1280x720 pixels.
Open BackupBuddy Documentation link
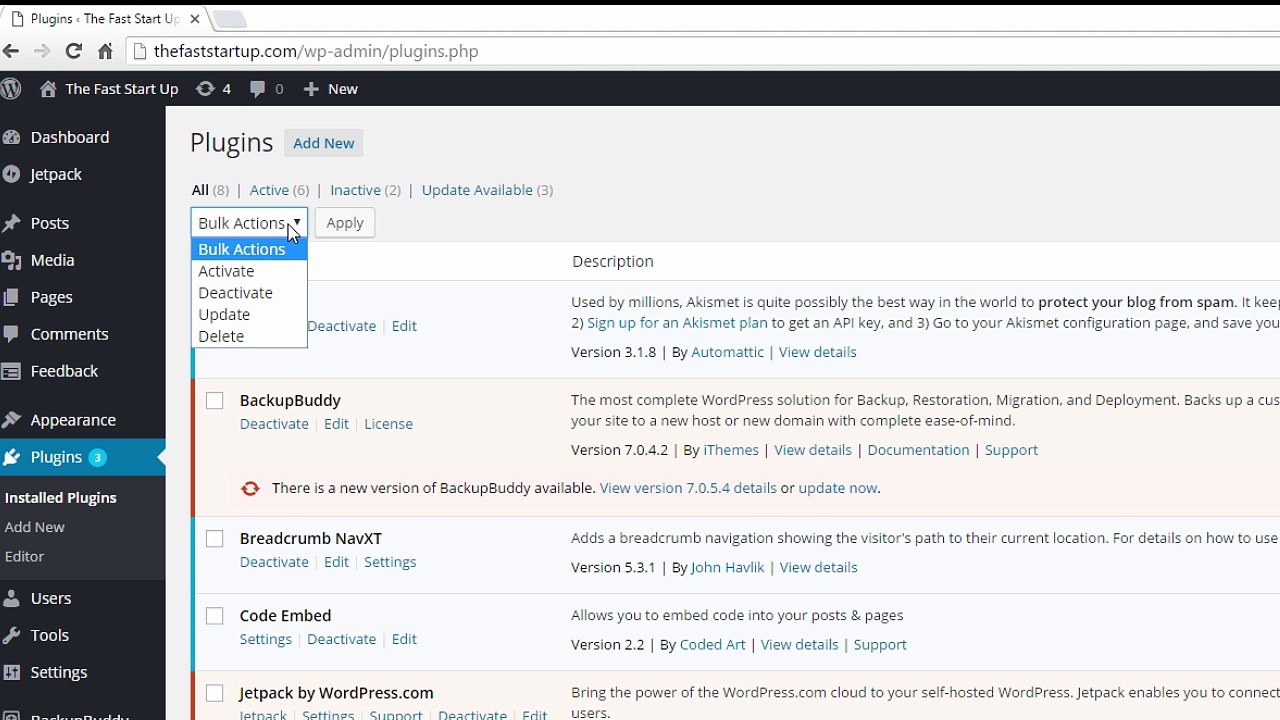pyautogui.click(x=918, y=450)
